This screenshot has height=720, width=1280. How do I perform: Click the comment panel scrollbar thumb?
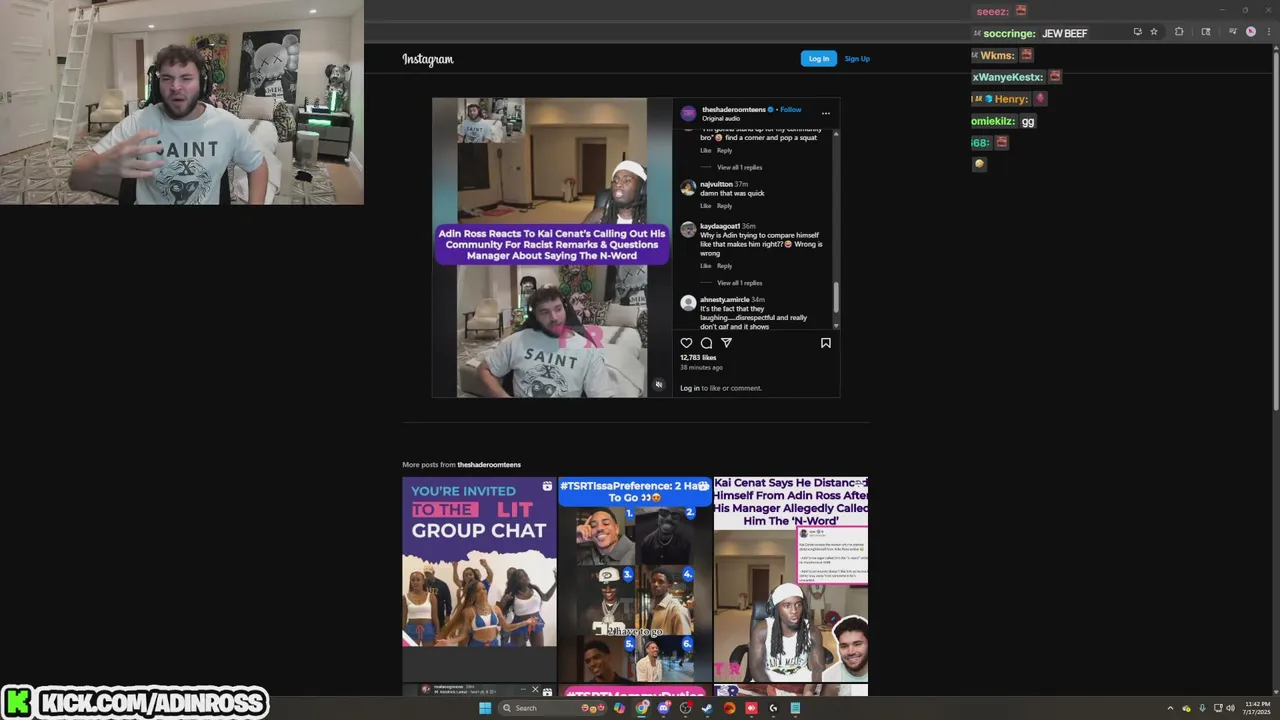click(x=836, y=297)
